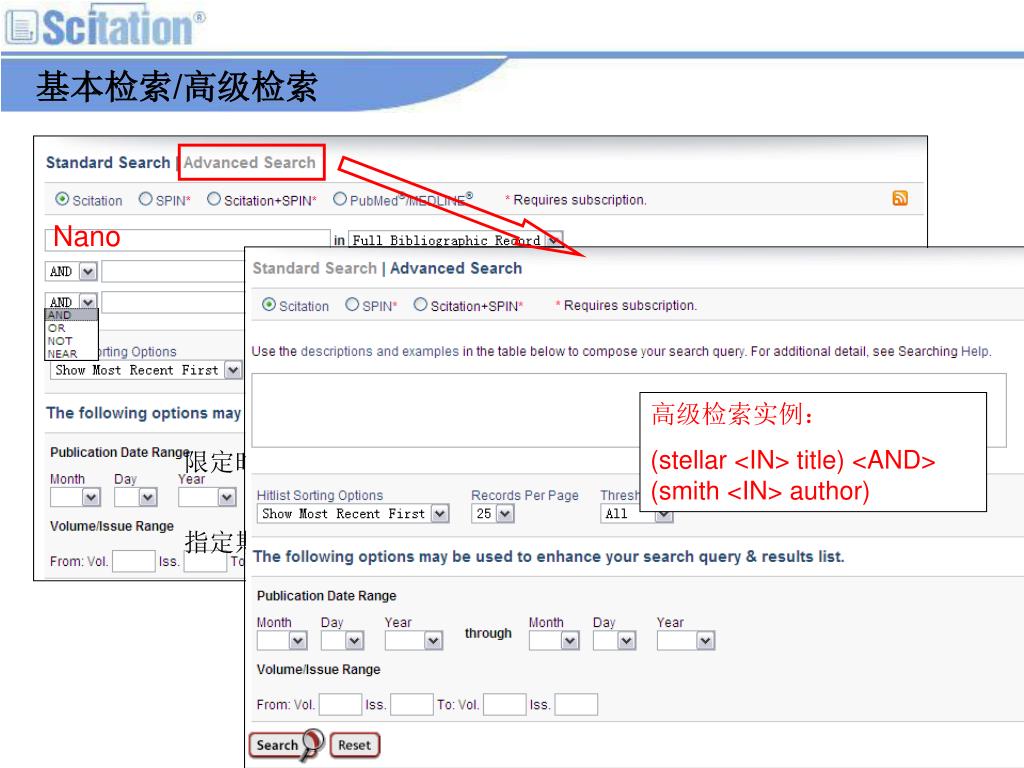
Task: Click the orange RSS feed icon
Action: click(900, 198)
